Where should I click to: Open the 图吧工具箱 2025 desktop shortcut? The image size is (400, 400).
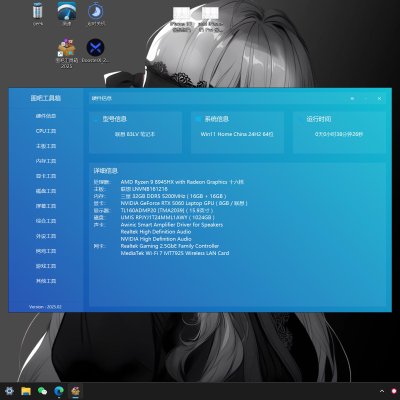(x=67, y=53)
